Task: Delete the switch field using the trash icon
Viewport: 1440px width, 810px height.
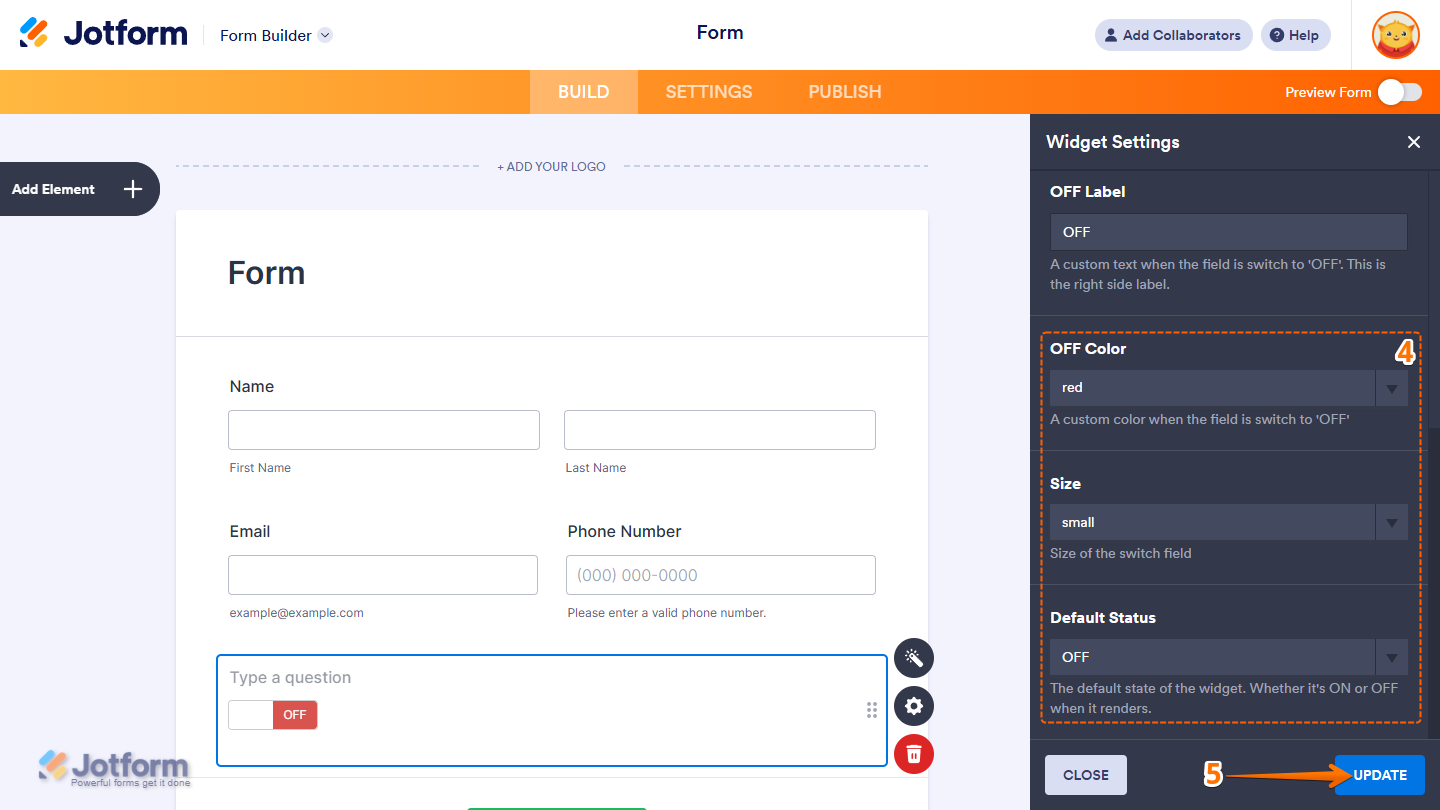Action: point(913,754)
